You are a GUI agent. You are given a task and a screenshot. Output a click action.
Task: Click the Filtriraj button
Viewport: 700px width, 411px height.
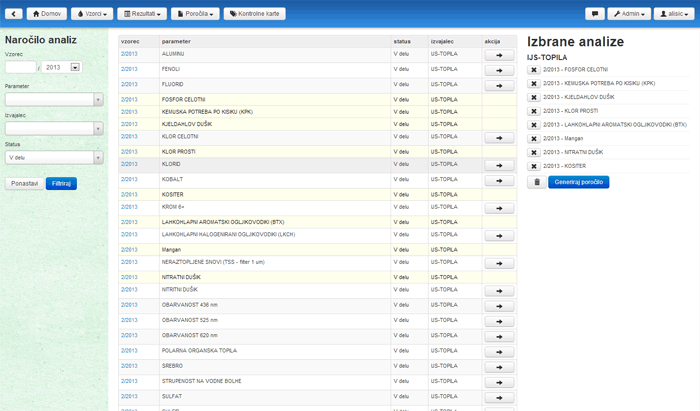61,183
